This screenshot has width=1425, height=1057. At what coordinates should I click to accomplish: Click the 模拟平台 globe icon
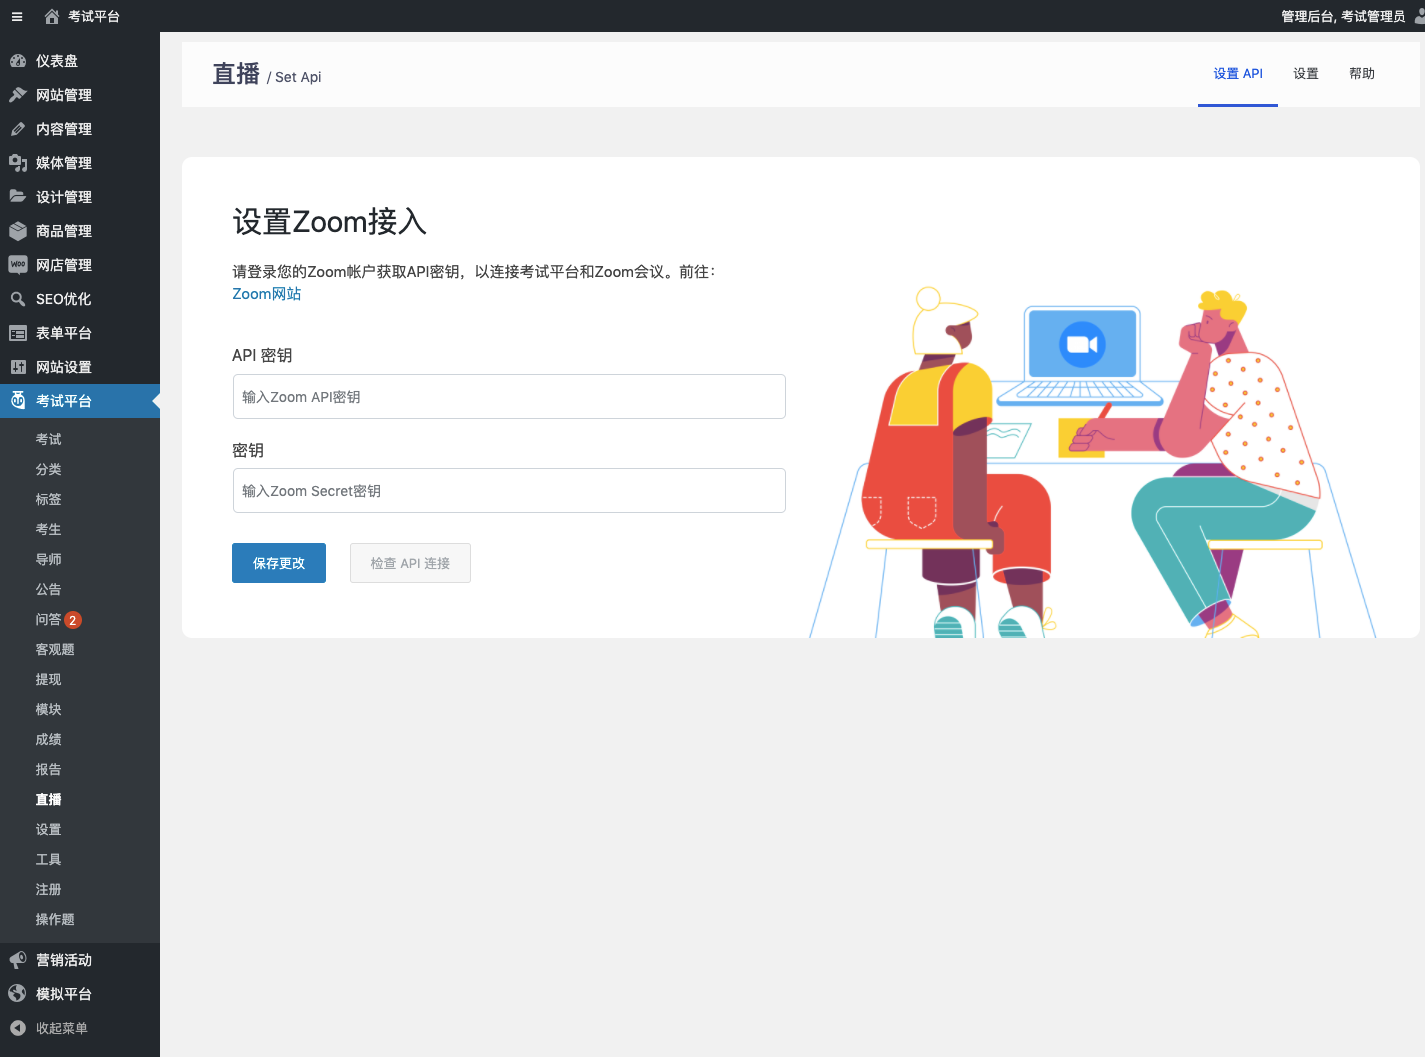(x=18, y=994)
